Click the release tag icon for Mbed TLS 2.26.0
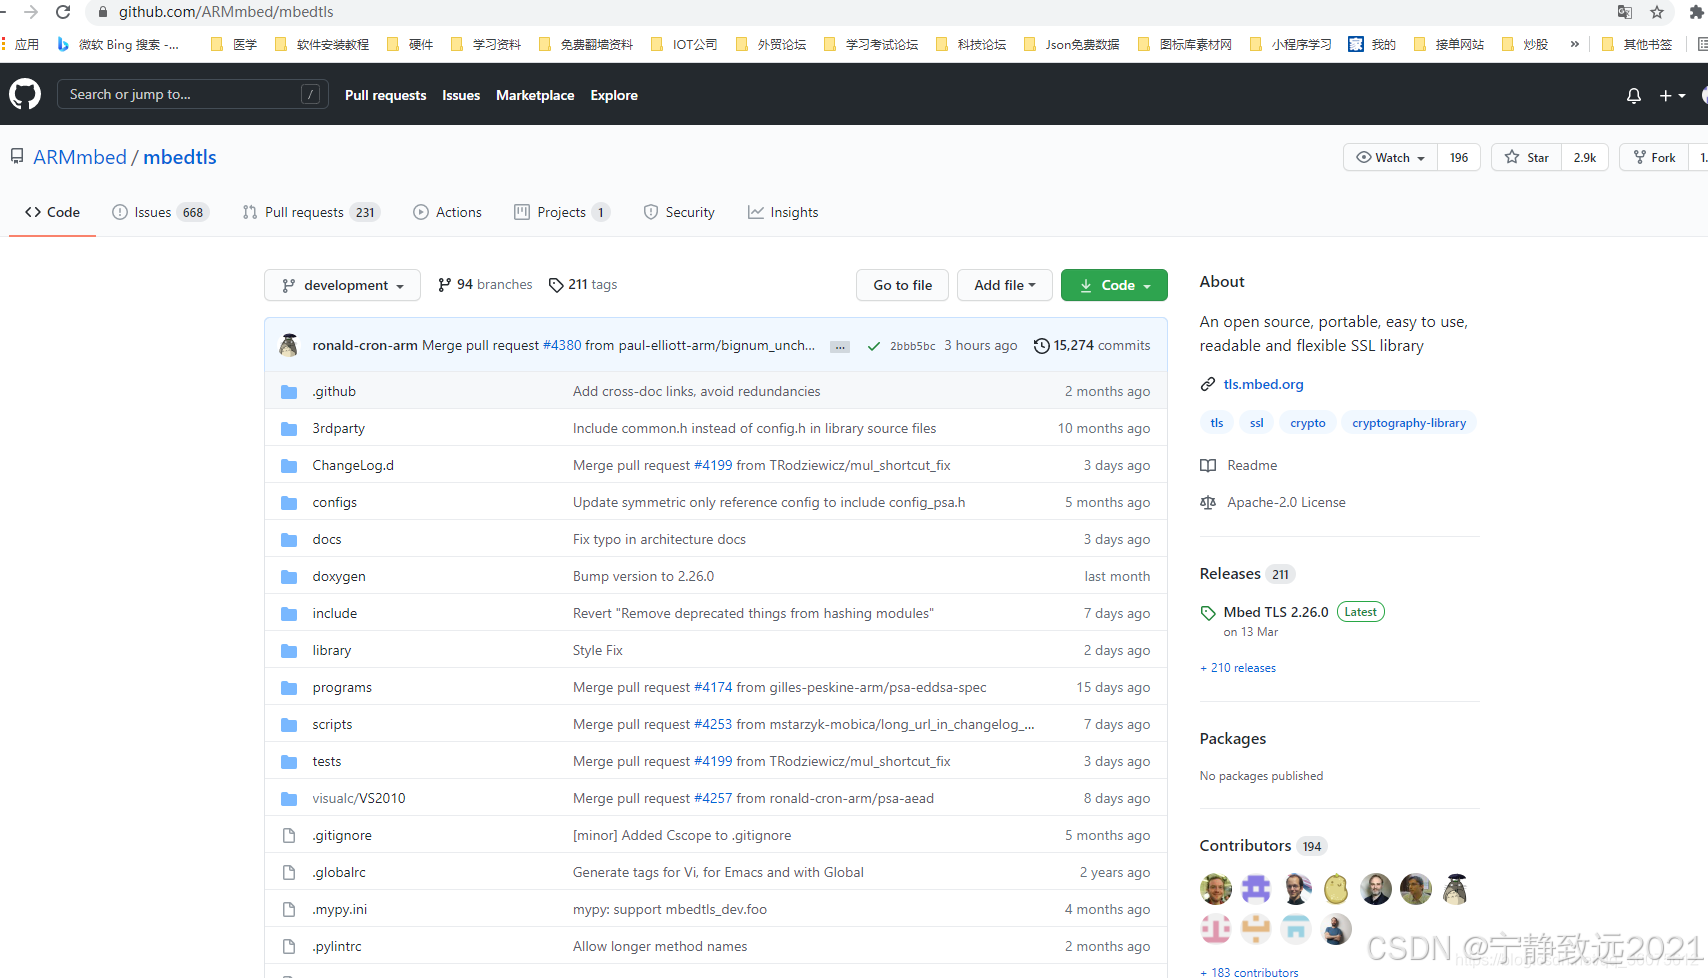 pos(1208,613)
